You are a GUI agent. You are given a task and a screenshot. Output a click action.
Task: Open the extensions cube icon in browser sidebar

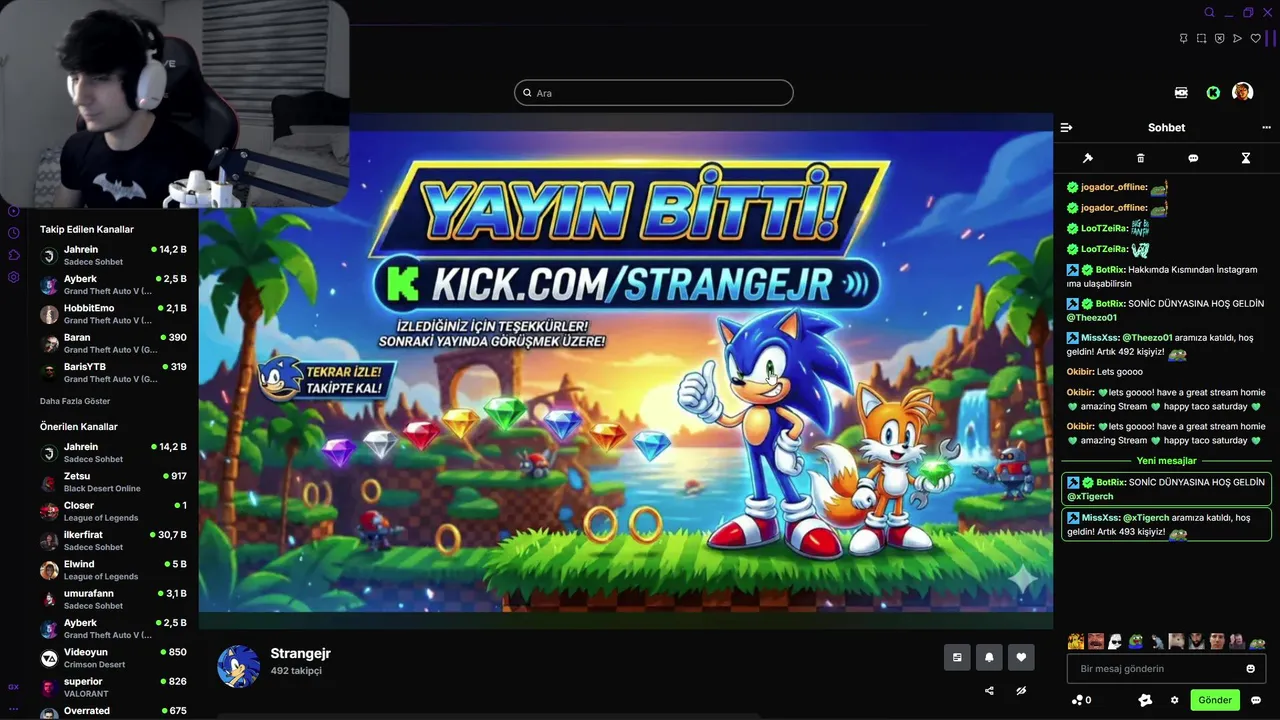pyautogui.click(x=14, y=255)
